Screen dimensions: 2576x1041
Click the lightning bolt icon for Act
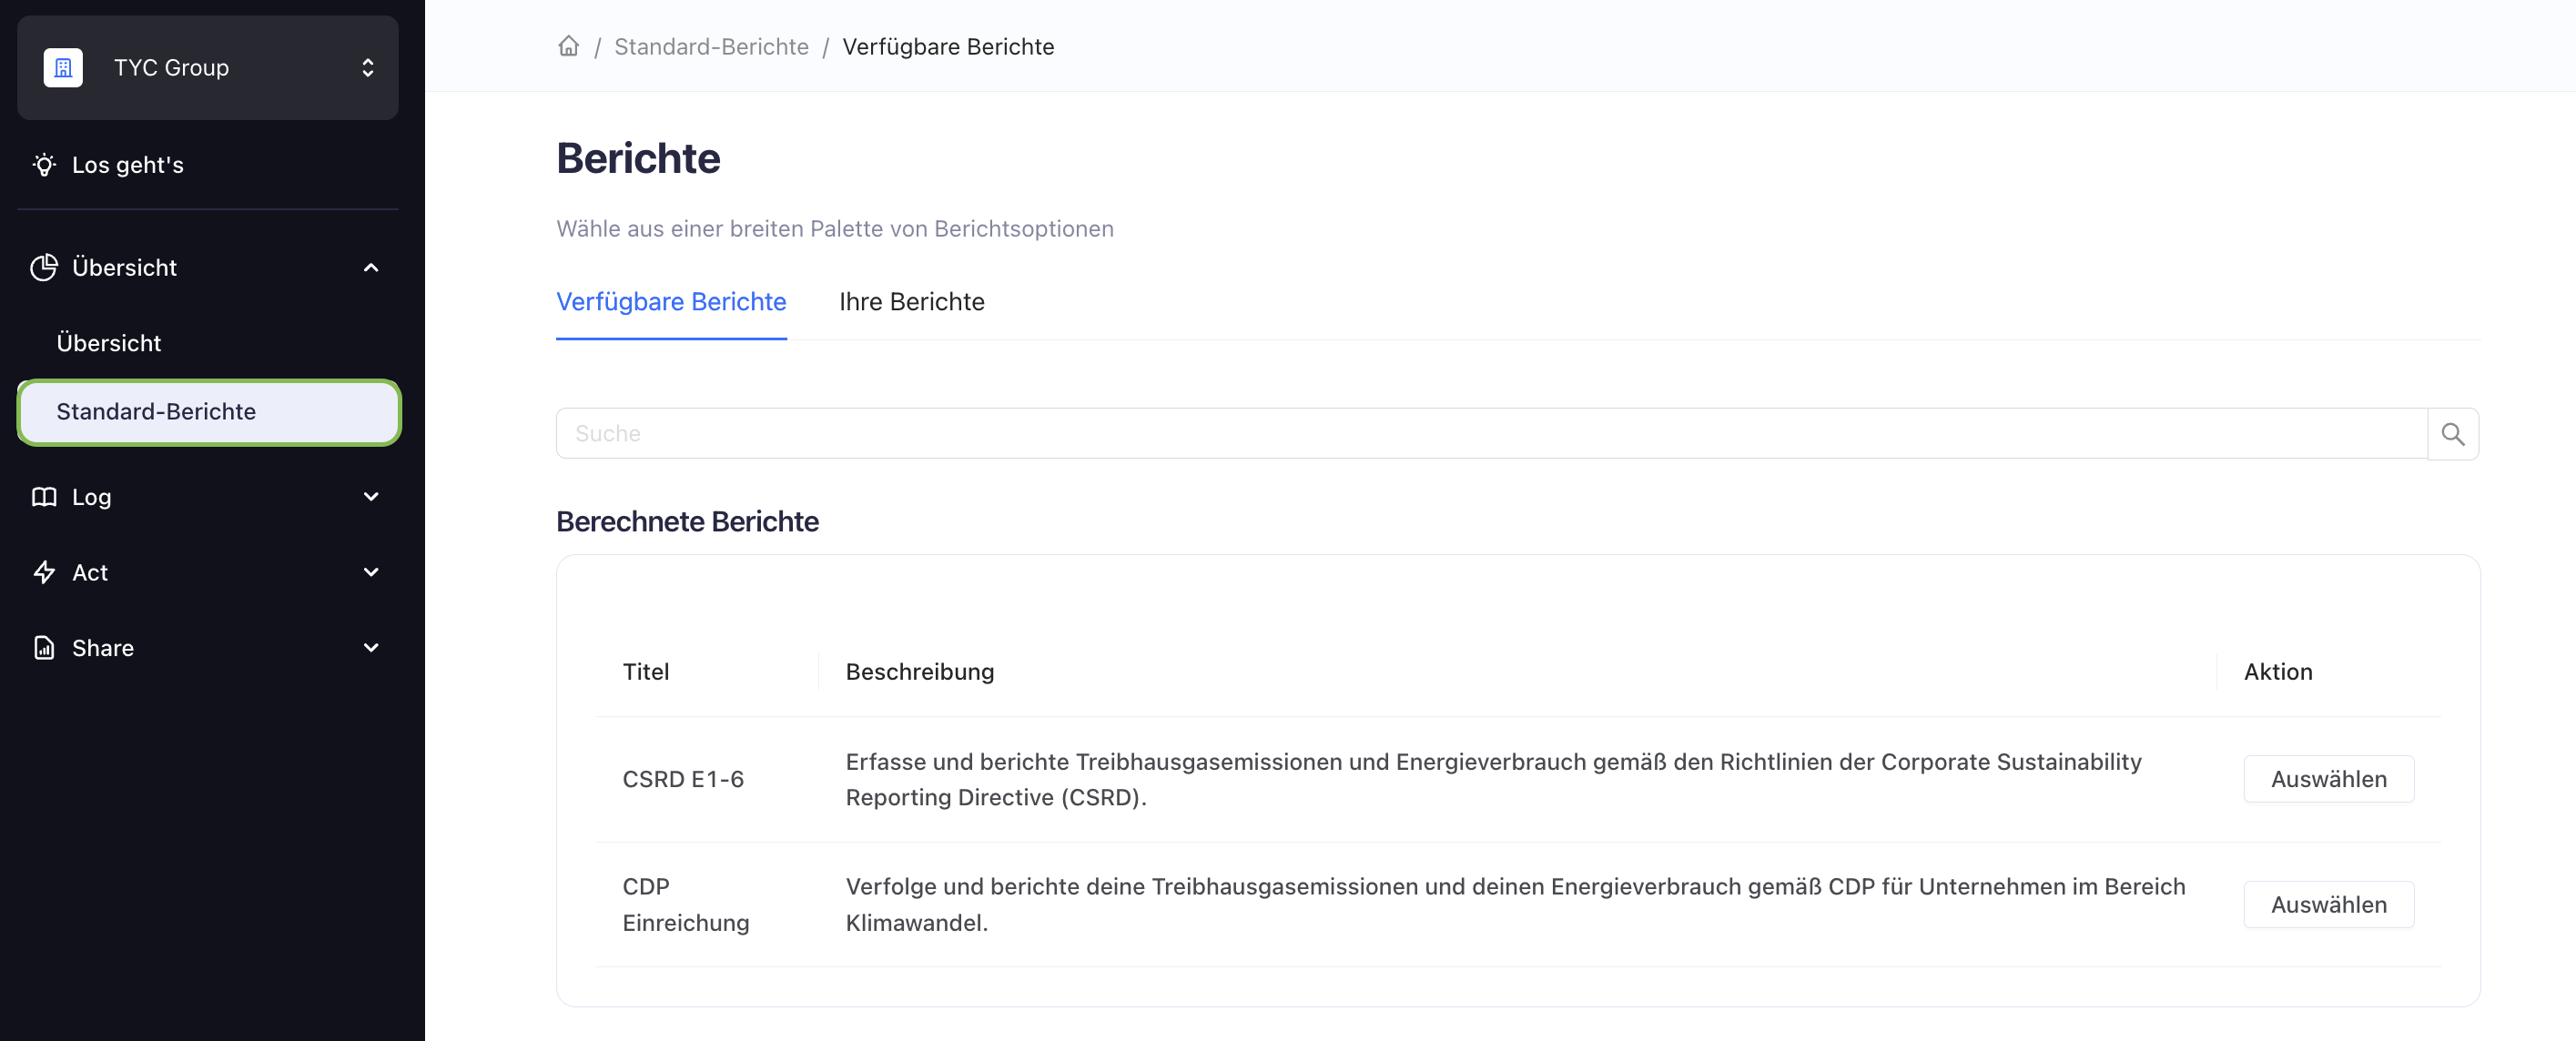click(x=44, y=572)
